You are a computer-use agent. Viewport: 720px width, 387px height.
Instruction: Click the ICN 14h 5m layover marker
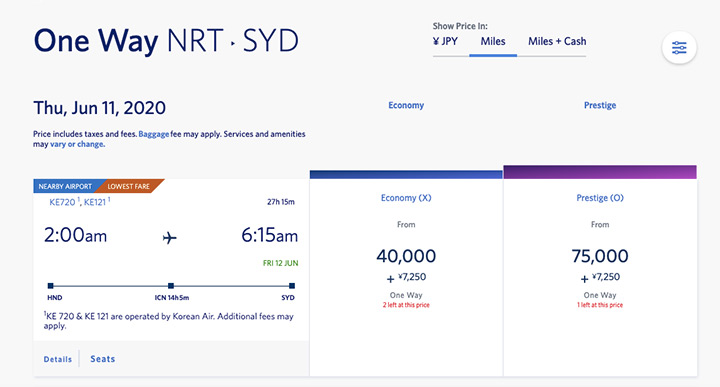tap(171, 286)
